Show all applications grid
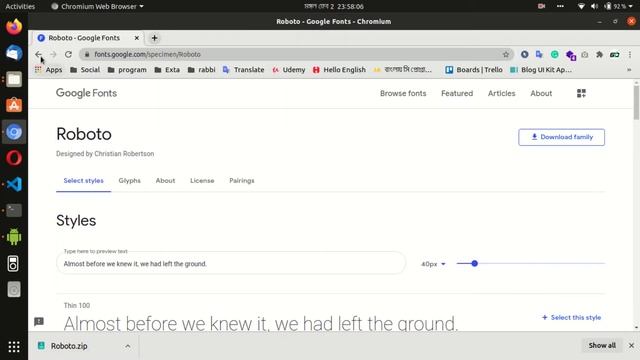 pyautogui.click(x=14, y=347)
